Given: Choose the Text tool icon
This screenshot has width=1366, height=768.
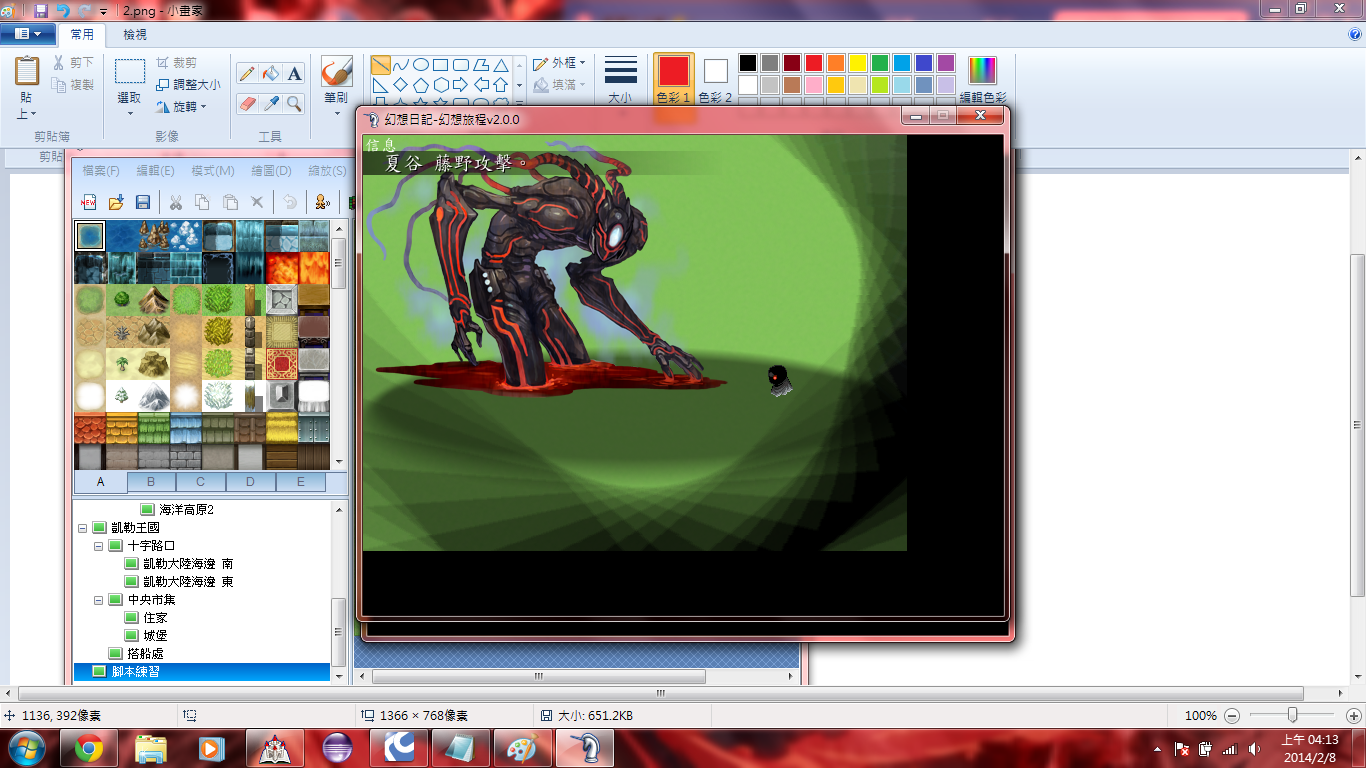Looking at the screenshot, I should click(x=294, y=73).
